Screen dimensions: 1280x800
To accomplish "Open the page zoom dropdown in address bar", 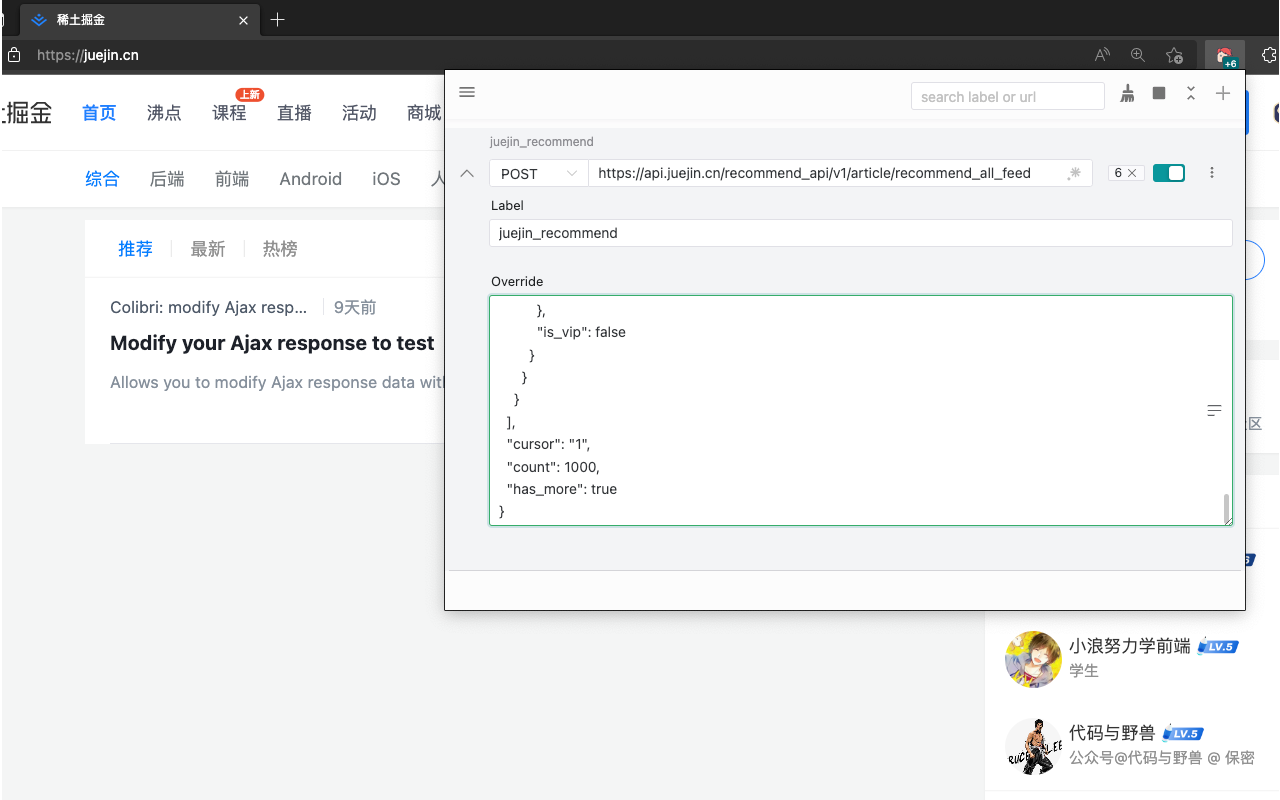I will point(1137,55).
